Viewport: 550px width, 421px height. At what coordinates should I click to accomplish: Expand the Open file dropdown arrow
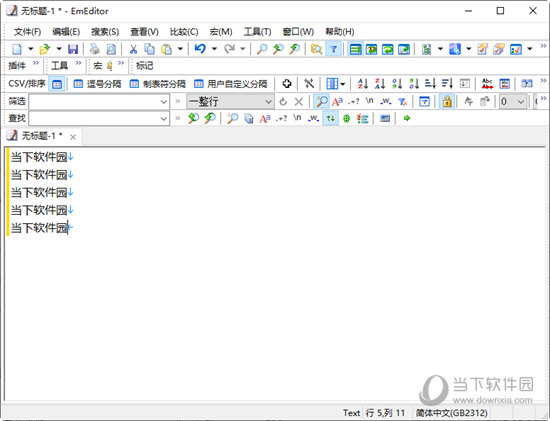59,49
